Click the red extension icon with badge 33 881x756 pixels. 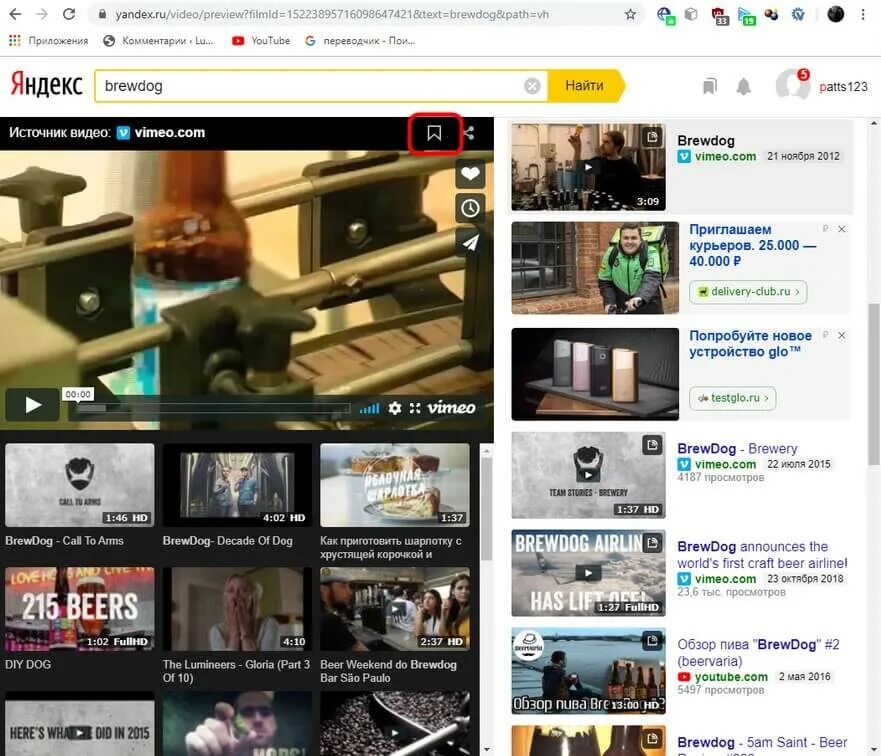pos(719,16)
